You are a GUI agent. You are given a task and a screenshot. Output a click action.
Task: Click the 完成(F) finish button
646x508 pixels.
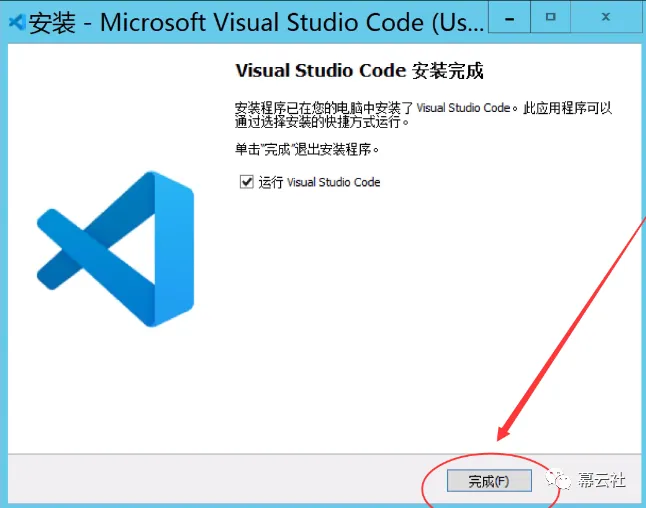tap(489, 480)
